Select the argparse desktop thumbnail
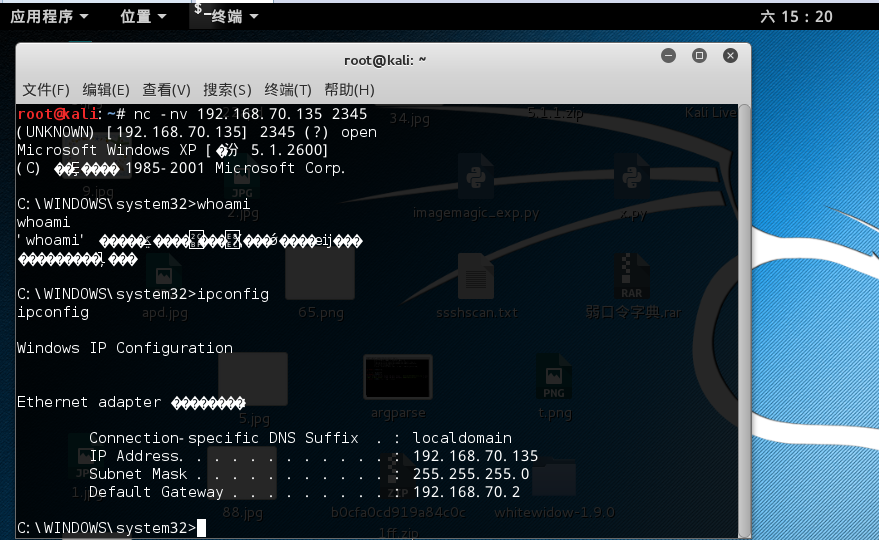The height and width of the screenshot is (540, 879). coord(398,387)
